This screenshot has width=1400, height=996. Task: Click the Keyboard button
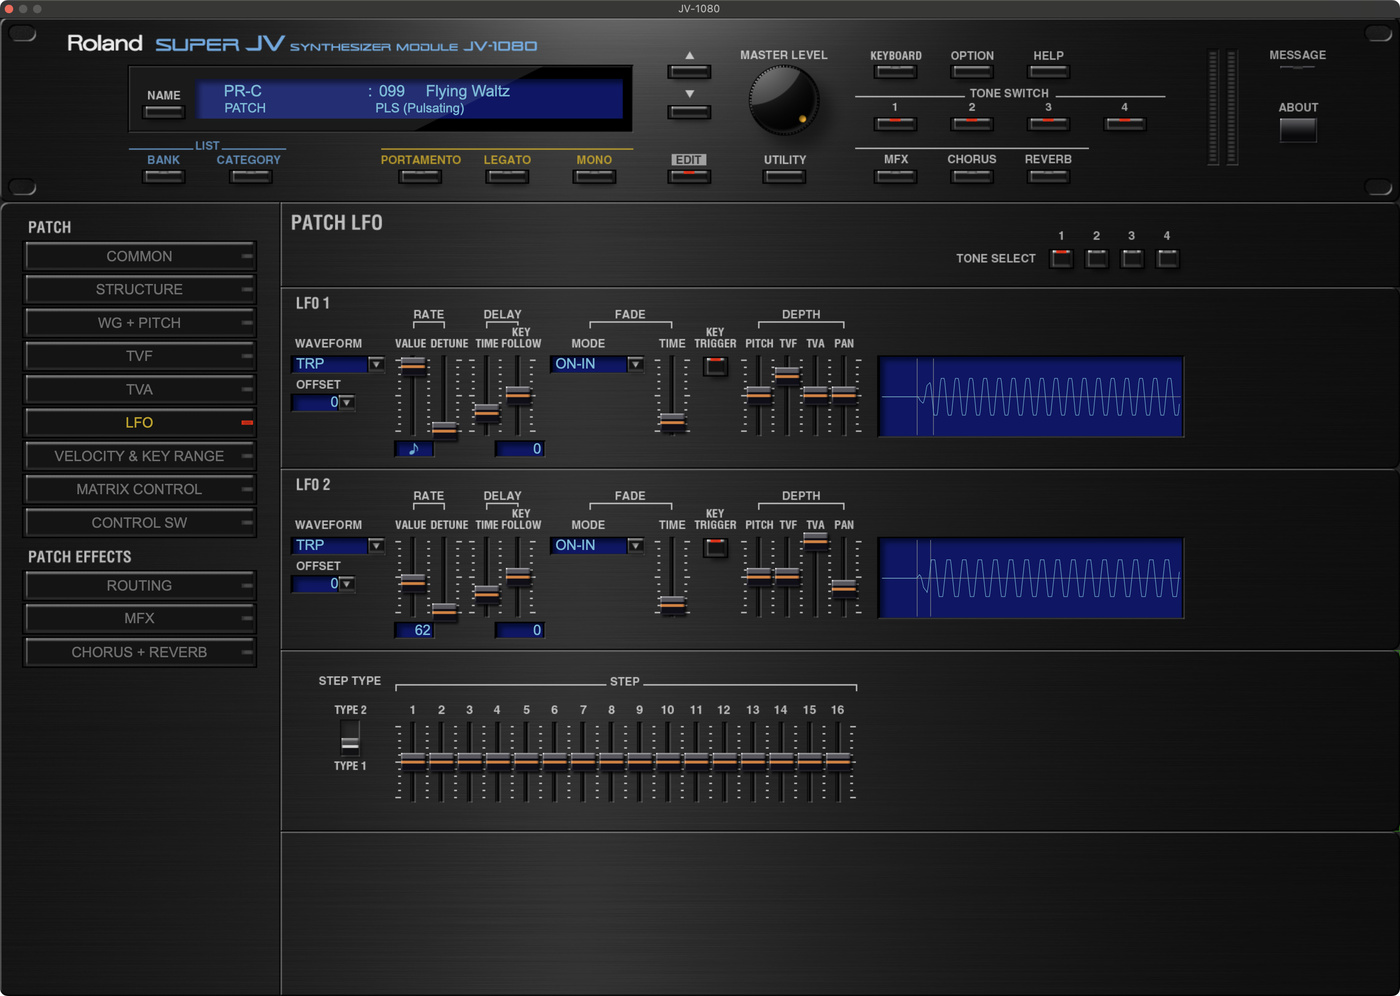tap(895, 72)
